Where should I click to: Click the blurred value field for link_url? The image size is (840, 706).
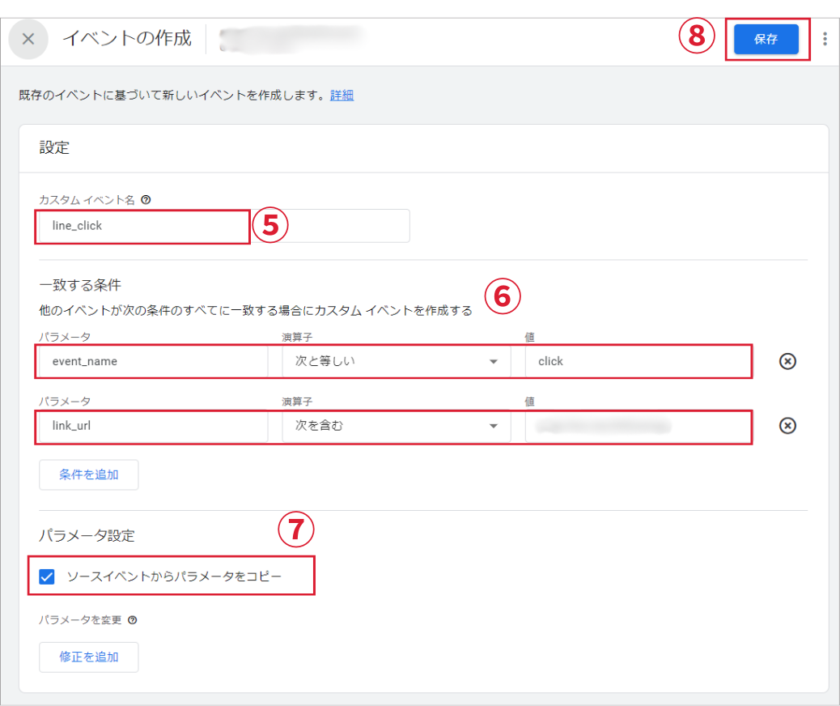635,426
